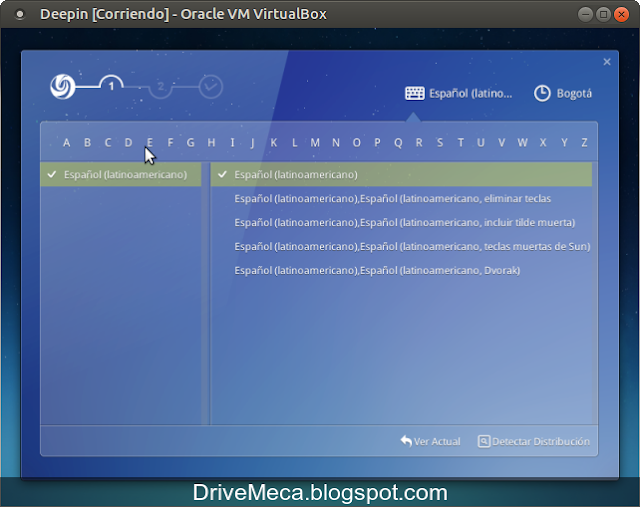
Task: Choose the teclas muertas de Sun variant
Action: pos(401,247)
